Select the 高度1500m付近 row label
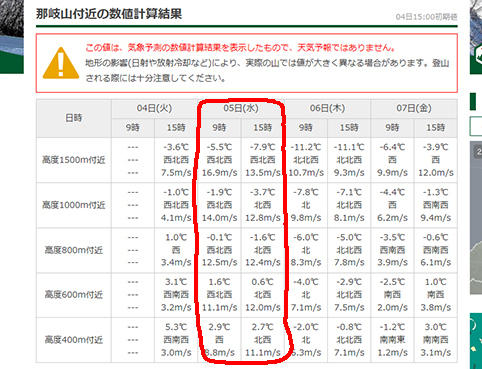The image size is (482, 369). [x=74, y=160]
